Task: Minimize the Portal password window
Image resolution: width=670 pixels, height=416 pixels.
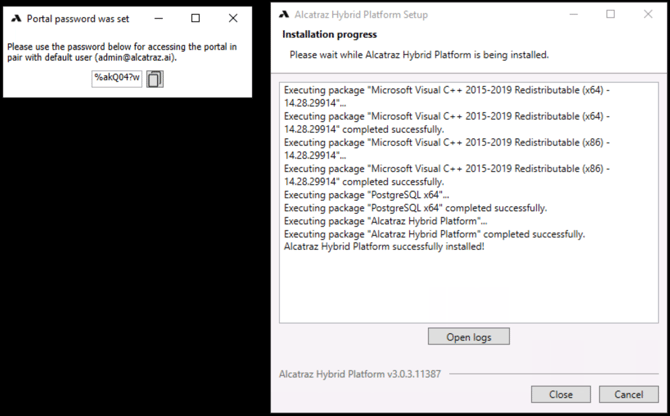Action: 158,18
